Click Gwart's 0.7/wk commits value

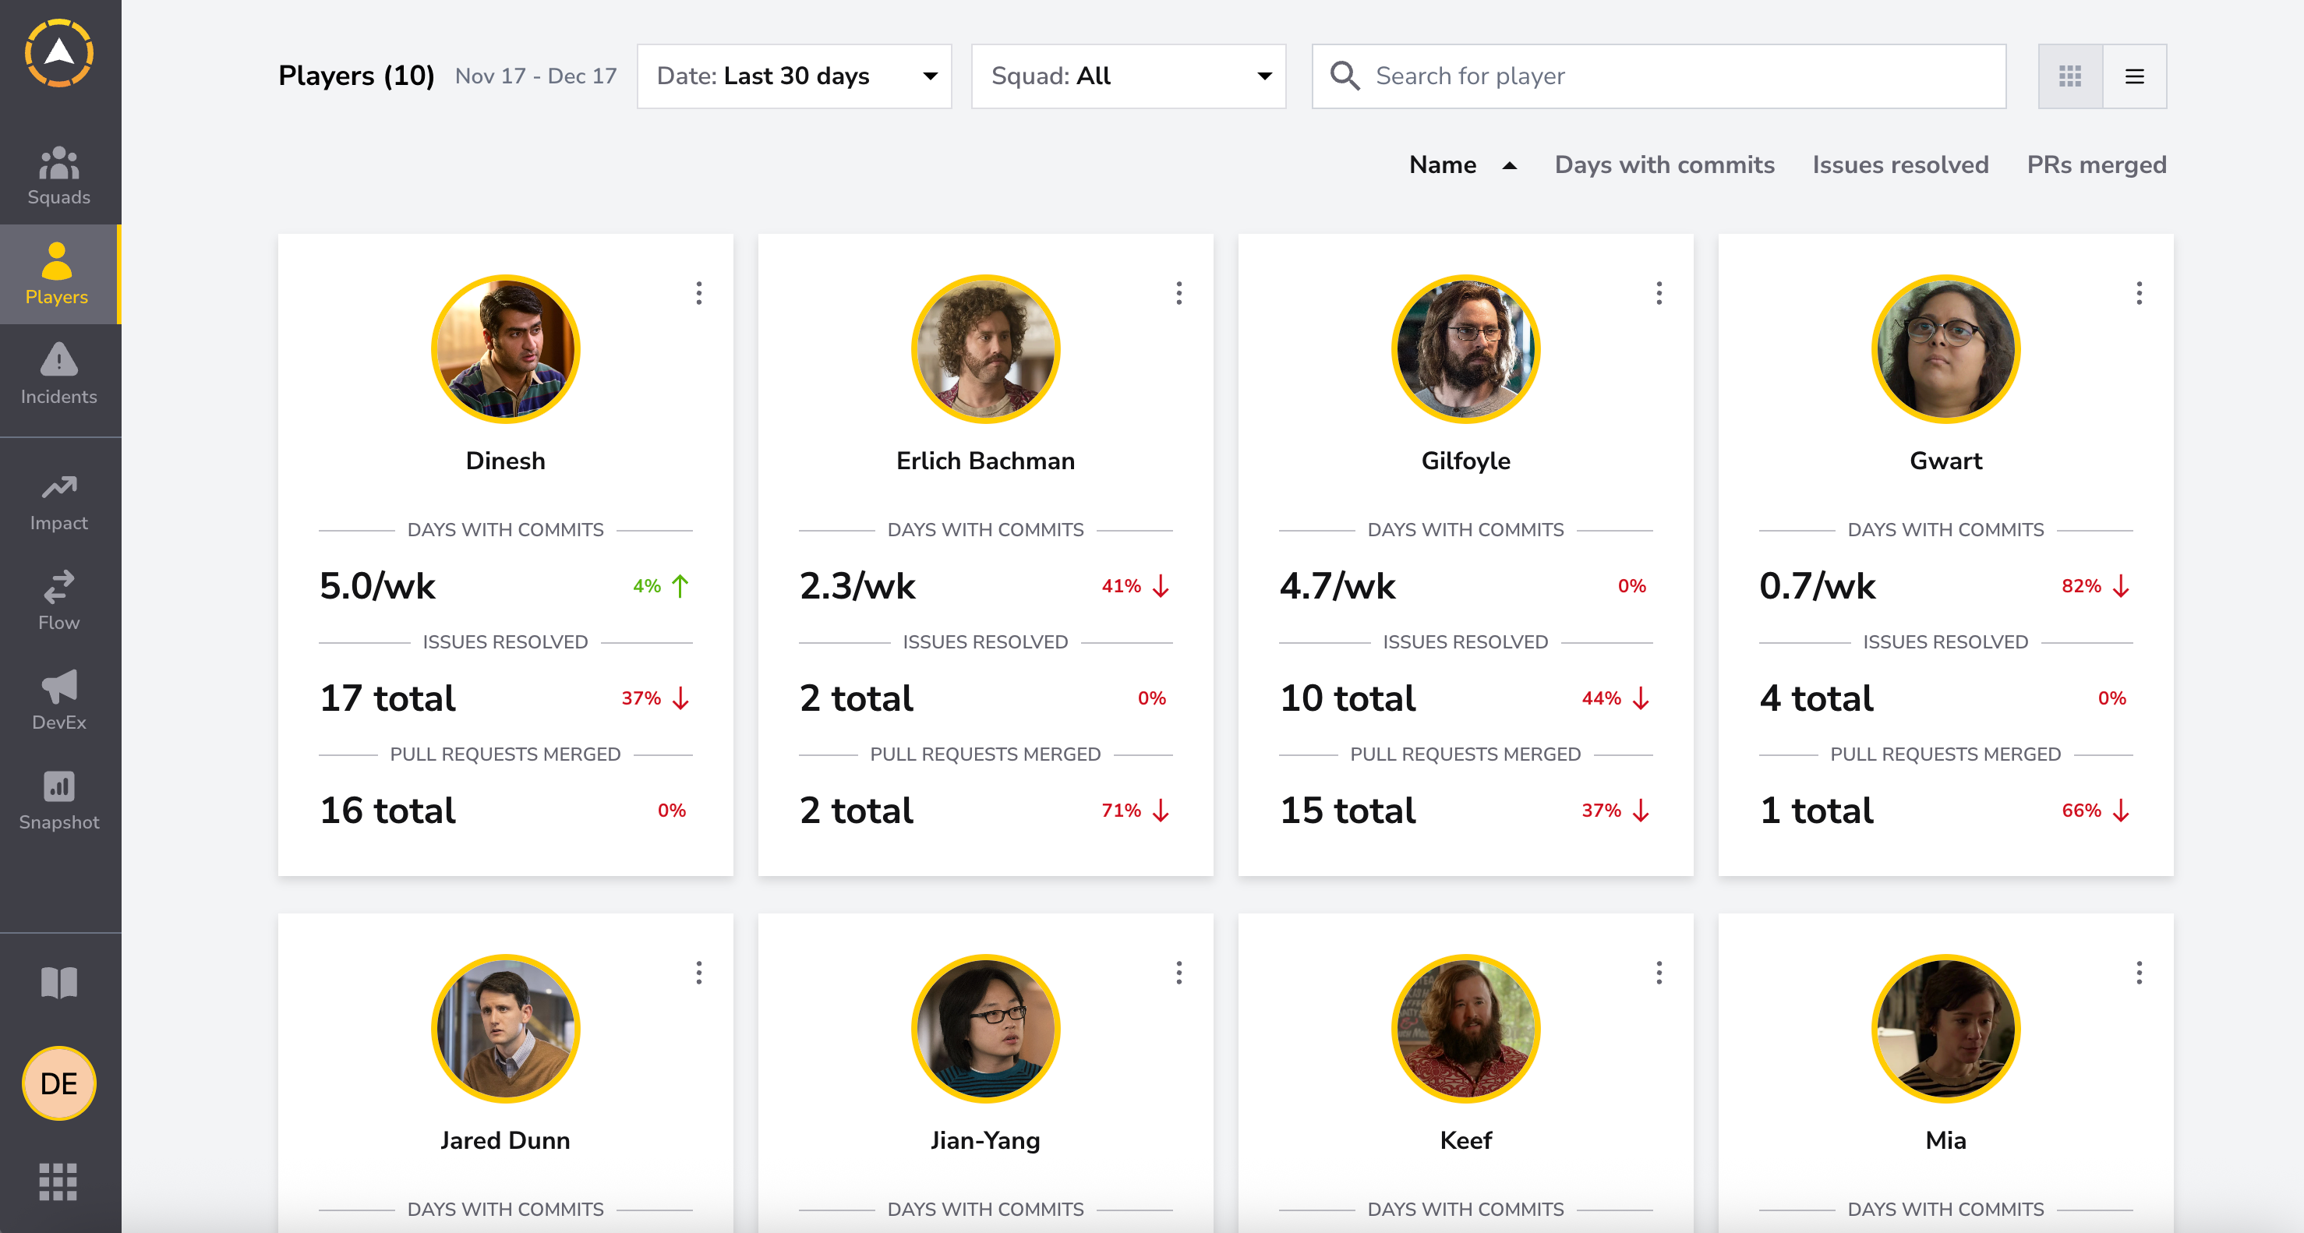[x=1817, y=586]
